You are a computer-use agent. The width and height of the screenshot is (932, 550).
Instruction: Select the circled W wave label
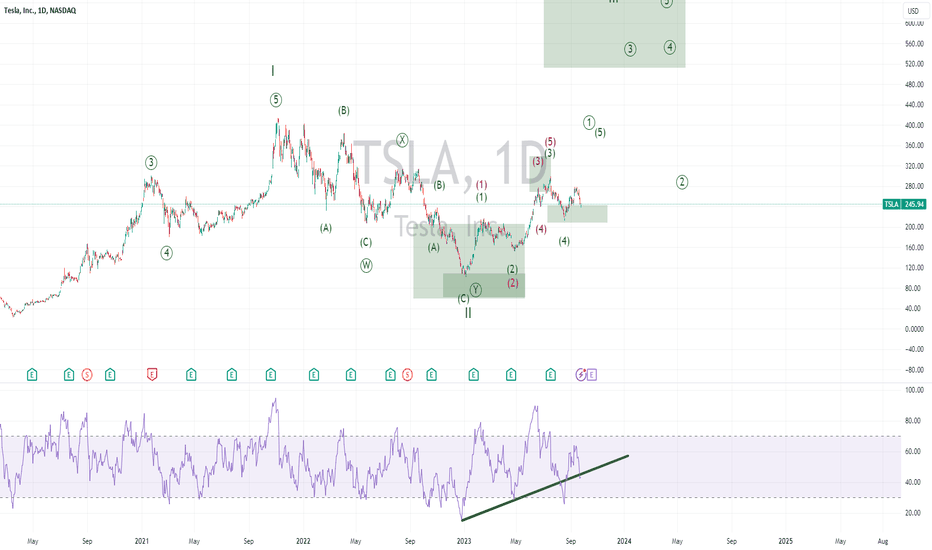pyautogui.click(x=366, y=266)
